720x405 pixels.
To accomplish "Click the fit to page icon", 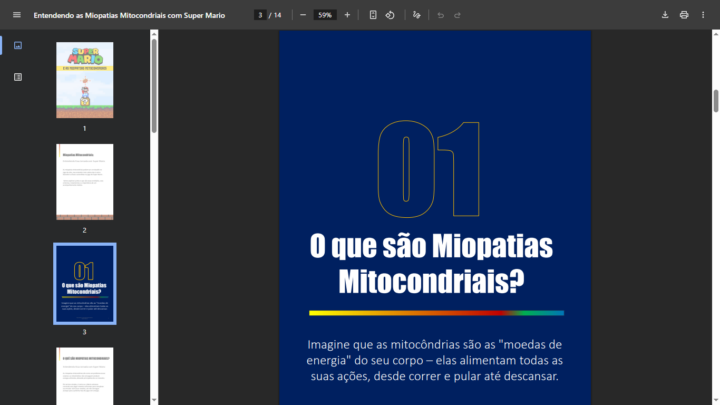I will point(373,15).
